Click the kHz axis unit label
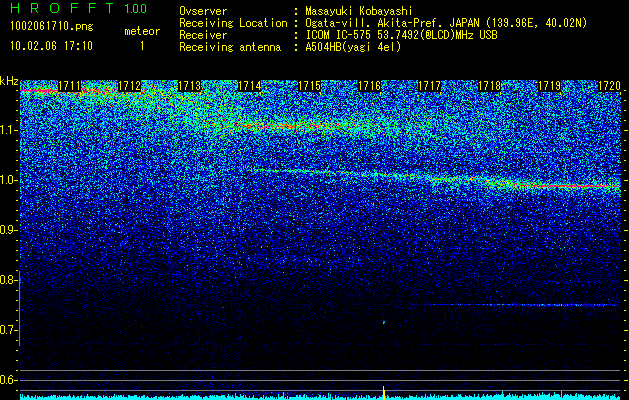Screen dimensions: 629x400 coord(9,81)
